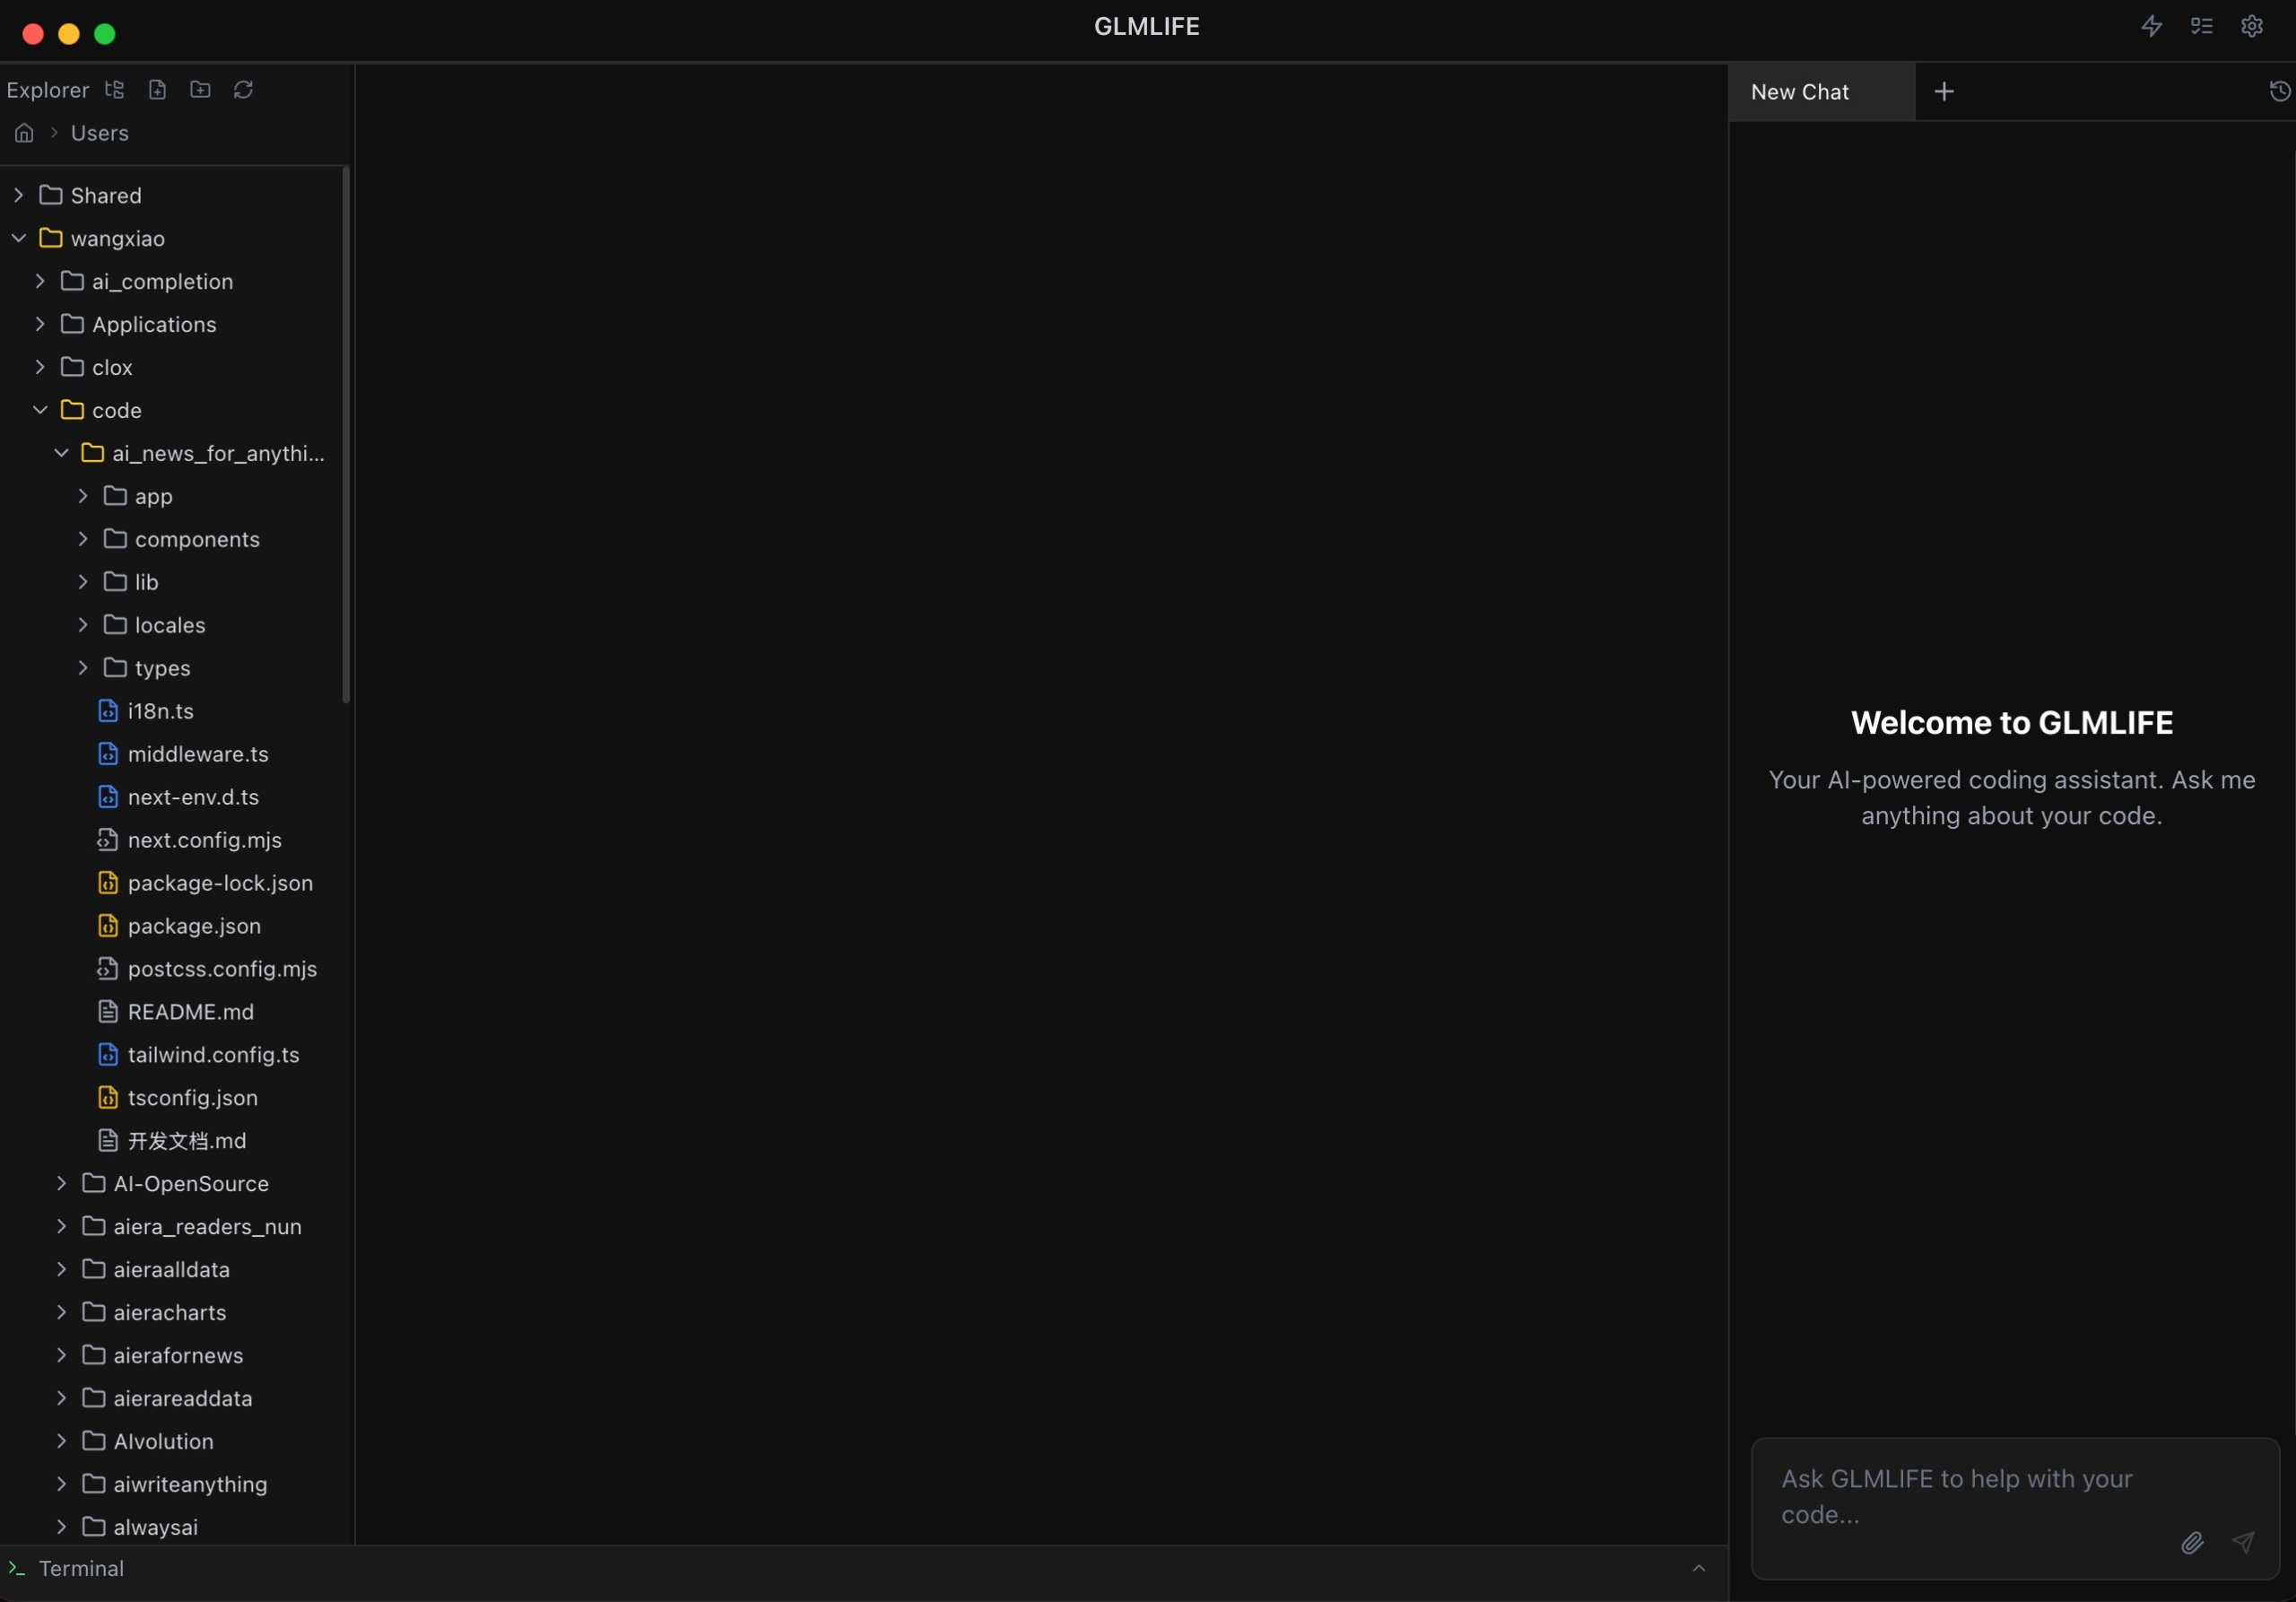The image size is (2296, 1602).
Task: Expand the Shared folder
Action: pos(19,196)
